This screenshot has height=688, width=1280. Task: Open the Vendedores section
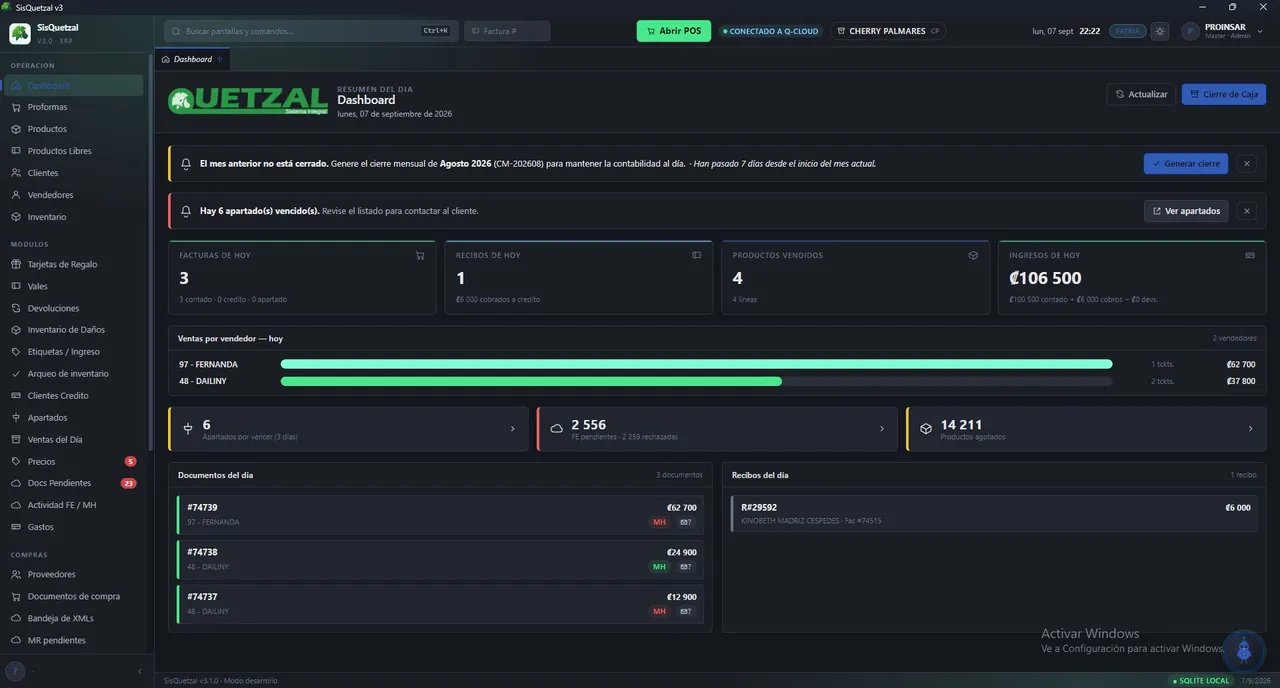(74, 195)
